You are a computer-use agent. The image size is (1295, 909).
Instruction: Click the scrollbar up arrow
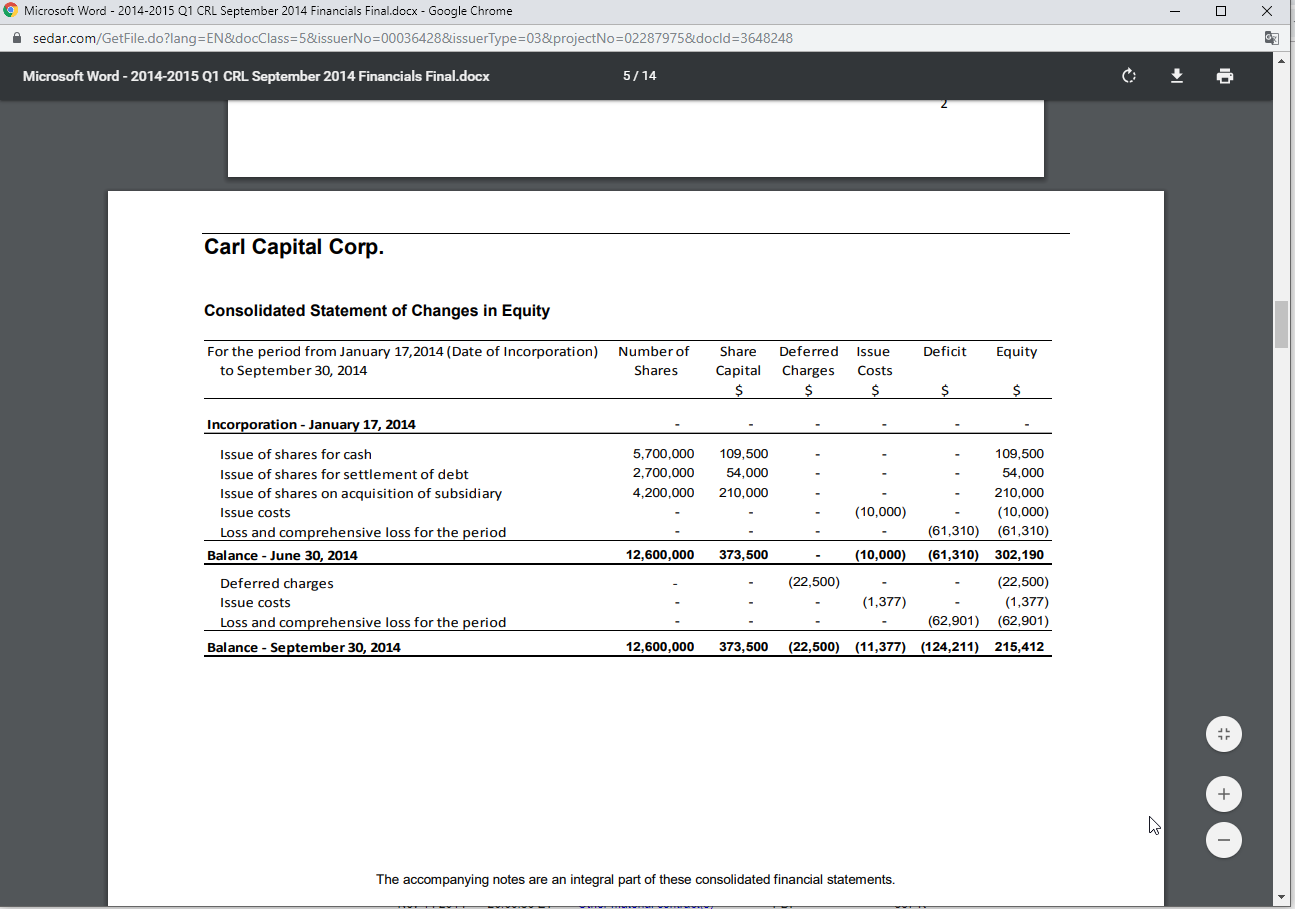(x=1282, y=60)
